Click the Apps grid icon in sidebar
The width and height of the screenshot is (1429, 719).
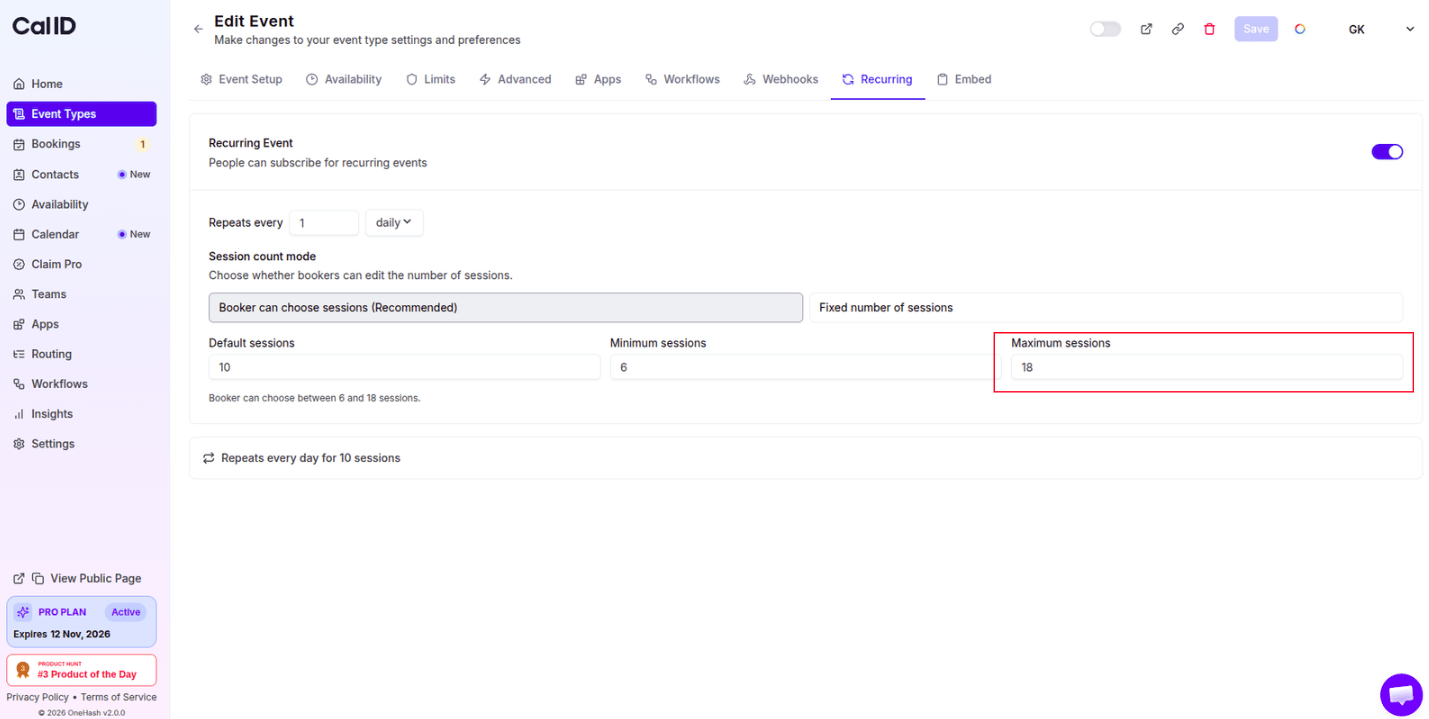[x=19, y=324]
